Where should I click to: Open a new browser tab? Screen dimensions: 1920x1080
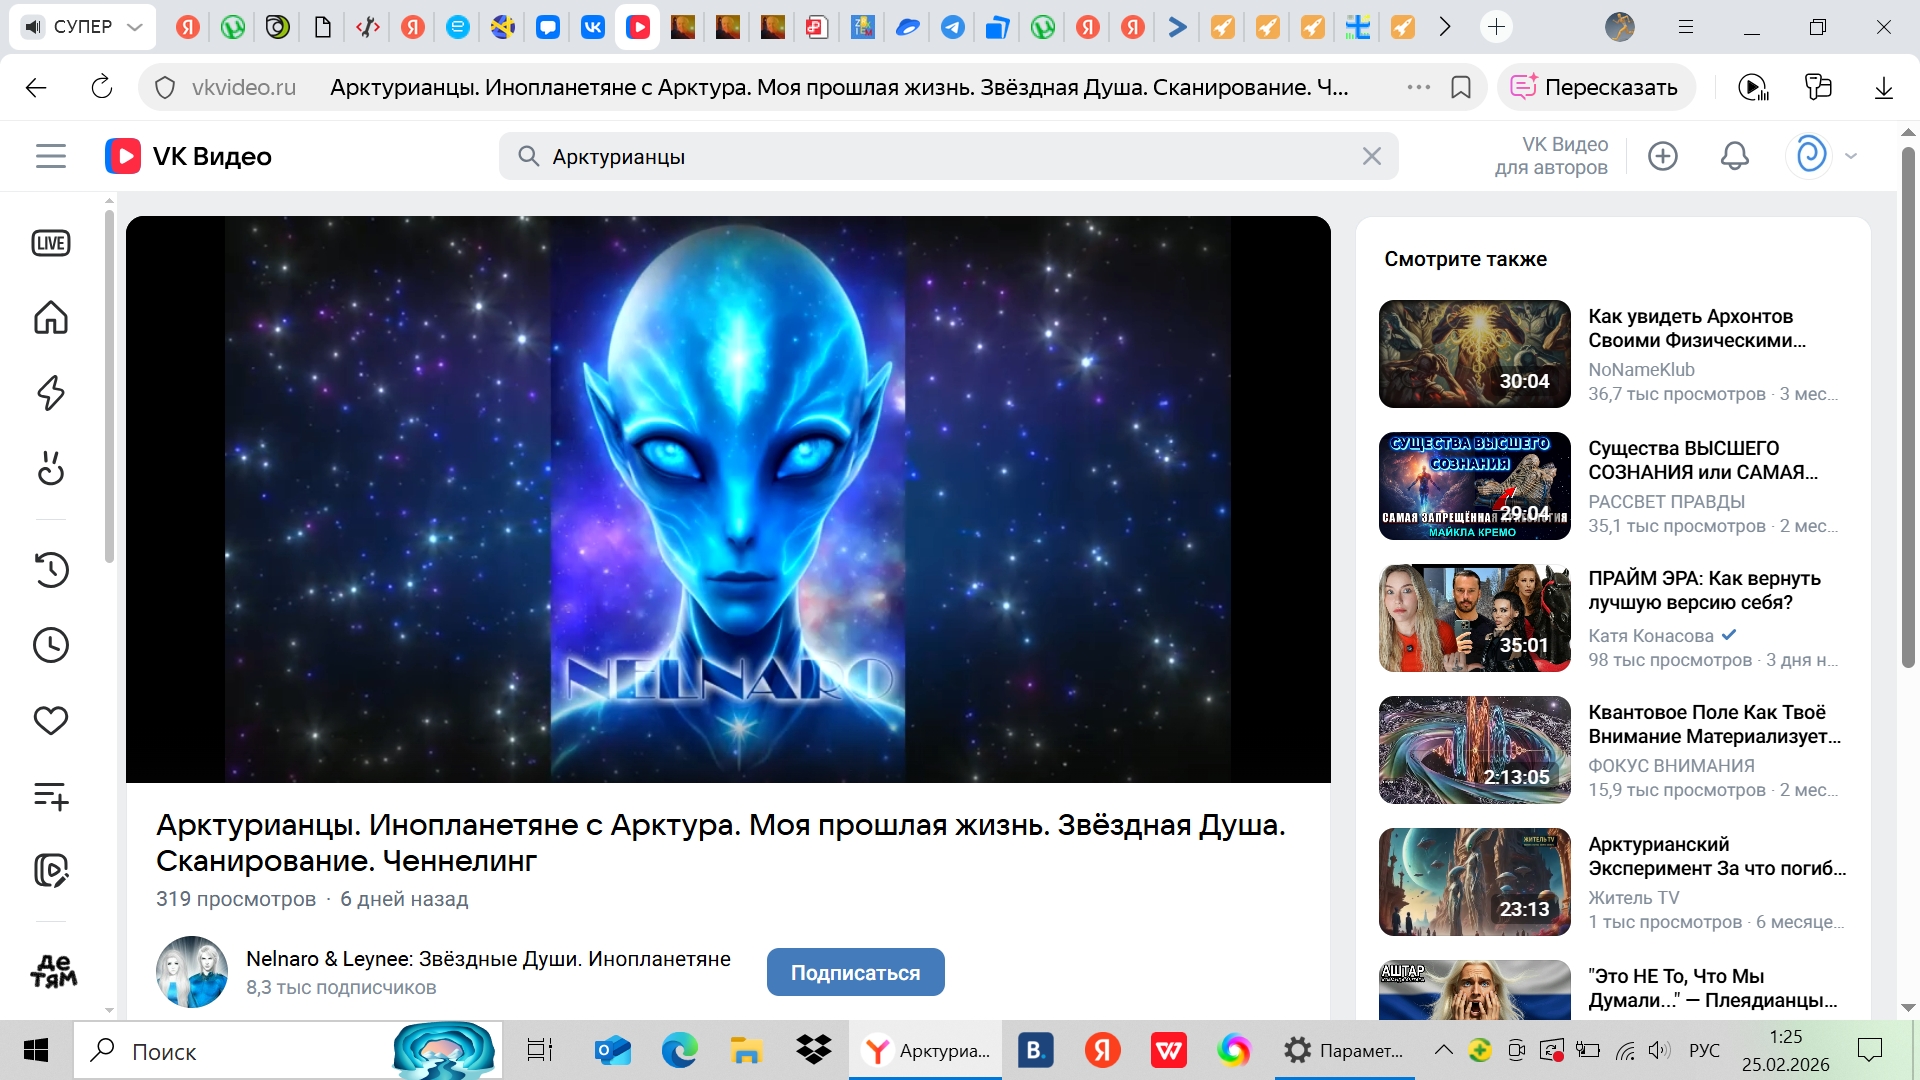(x=1497, y=27)
